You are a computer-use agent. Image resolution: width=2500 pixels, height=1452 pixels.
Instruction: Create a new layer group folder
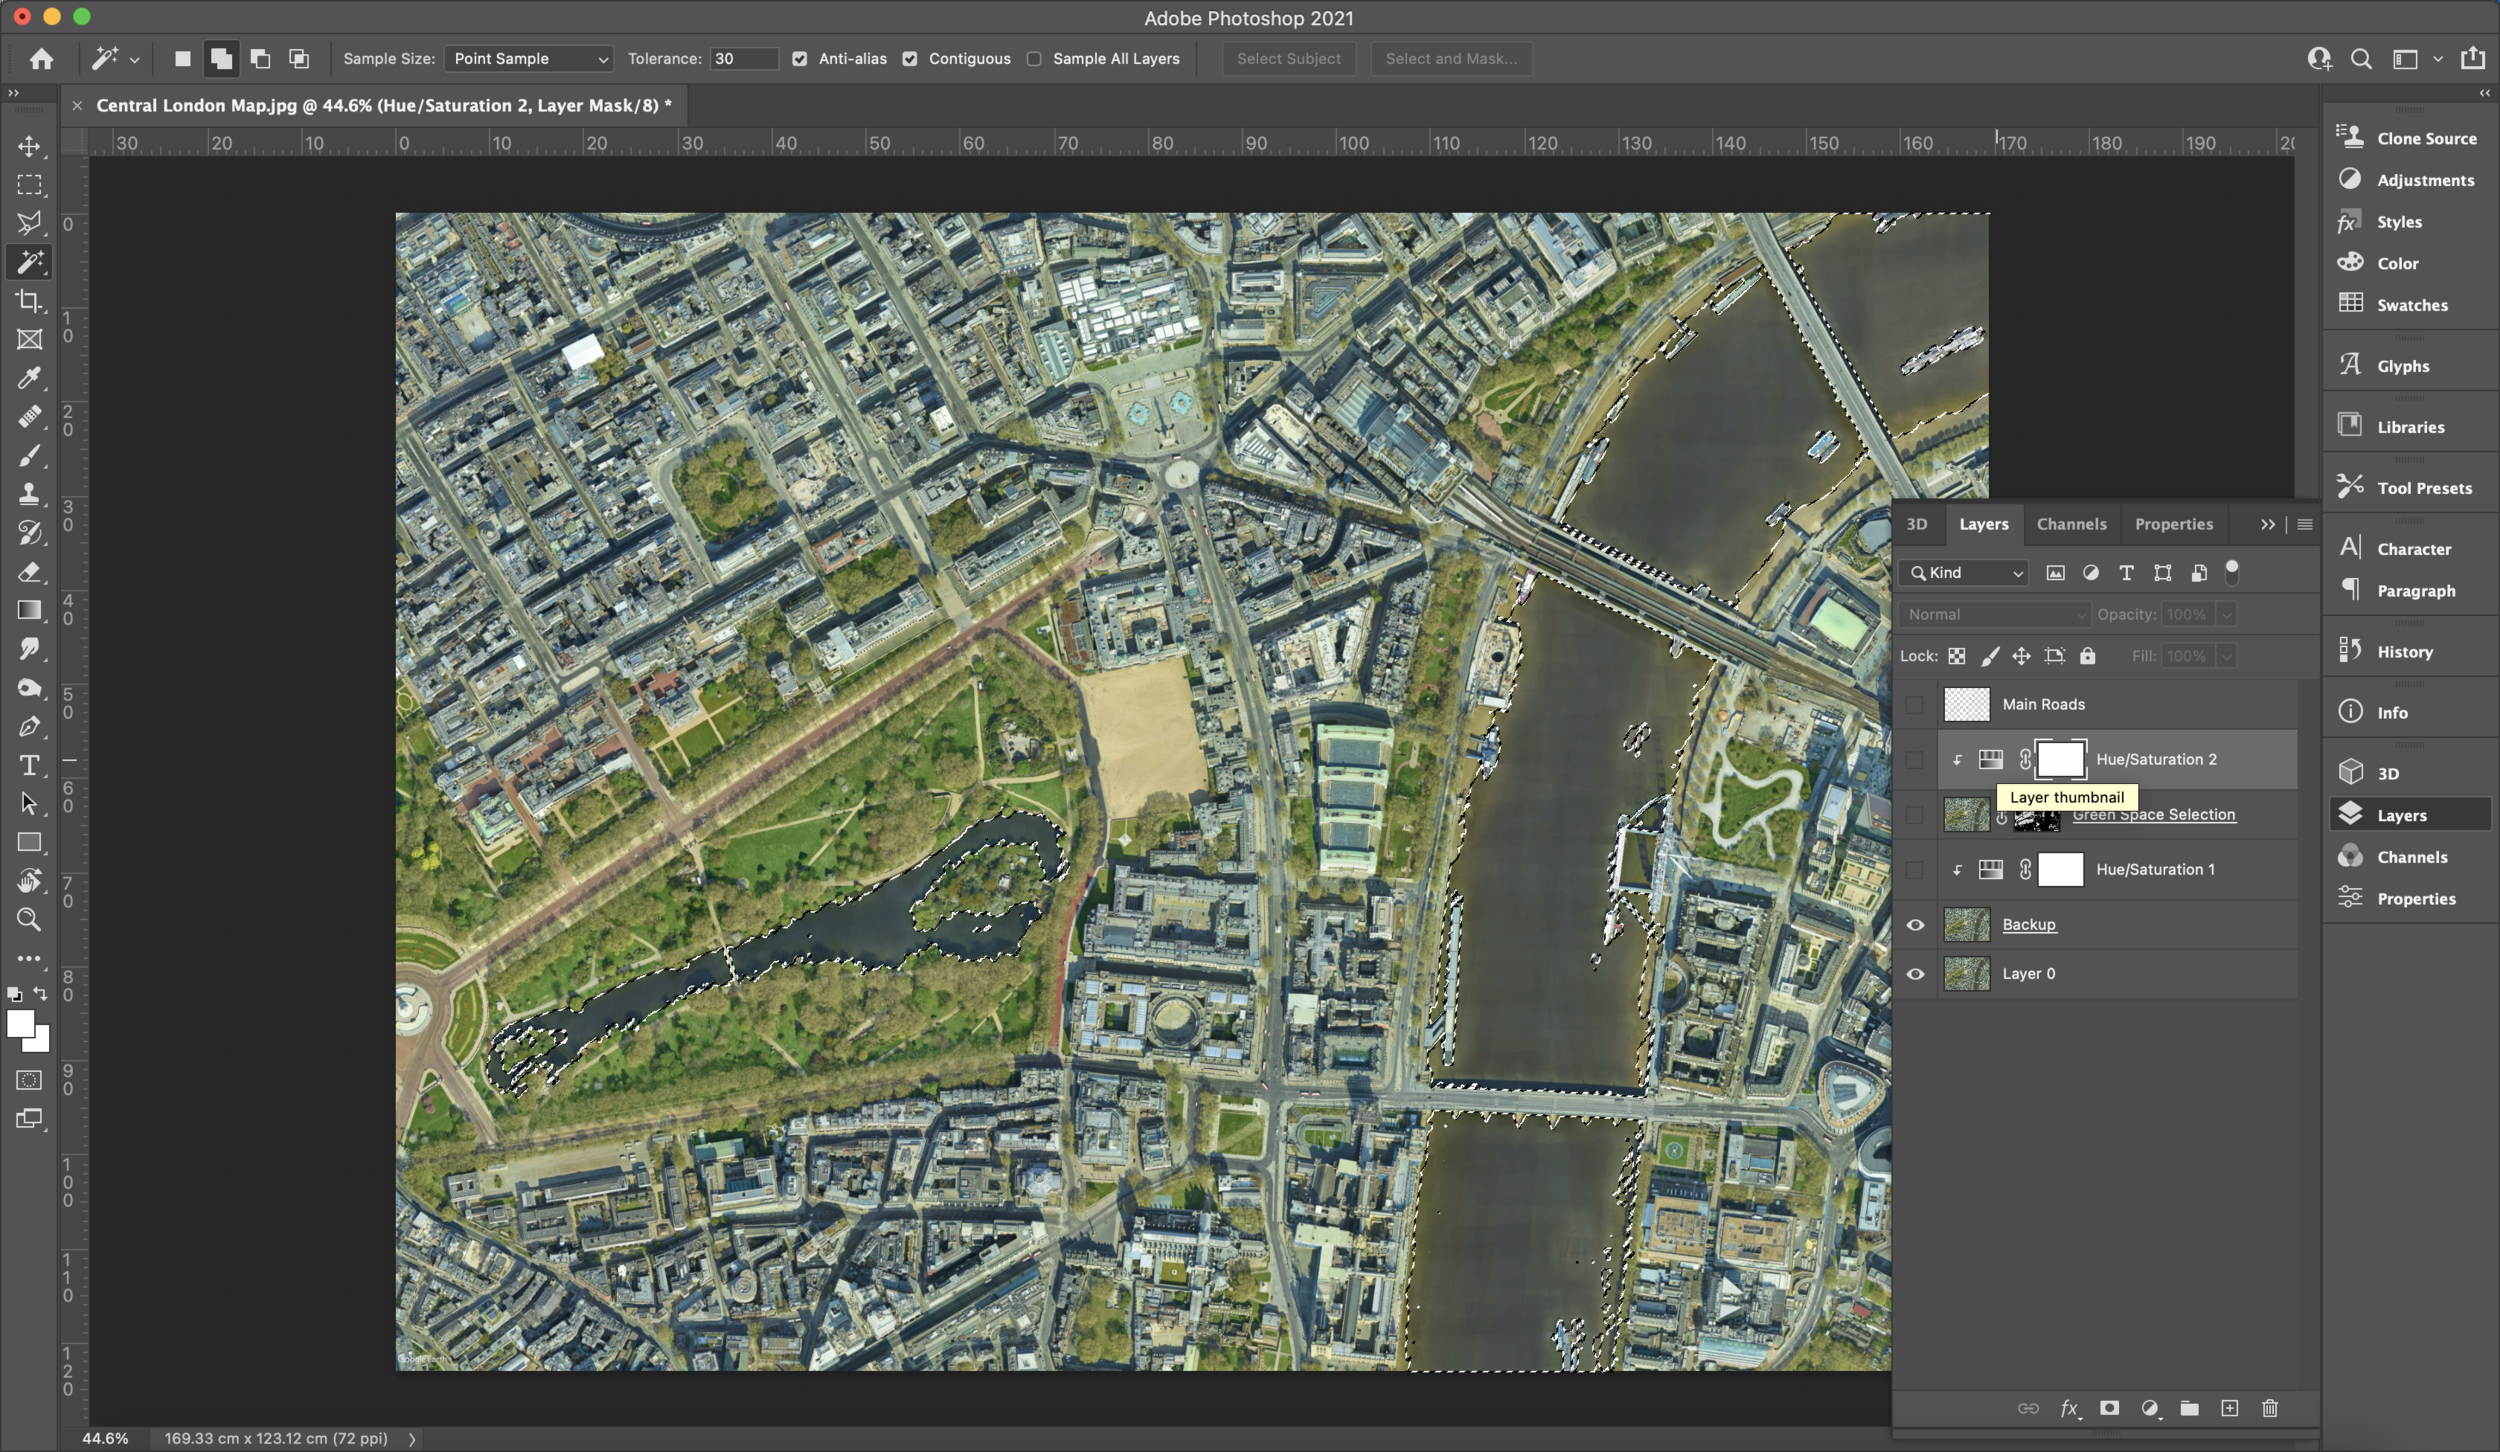(2189, 1408)
